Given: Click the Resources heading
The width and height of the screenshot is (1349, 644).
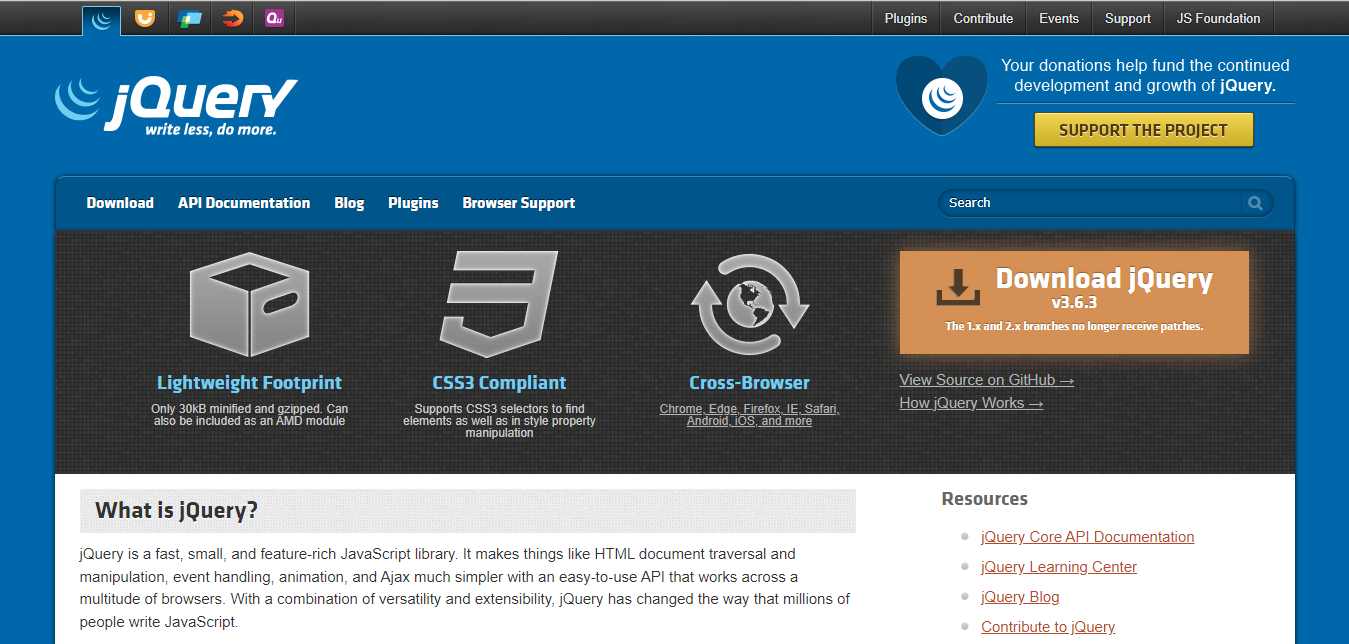Looking at the screenshot, I should tap(985, 499).
